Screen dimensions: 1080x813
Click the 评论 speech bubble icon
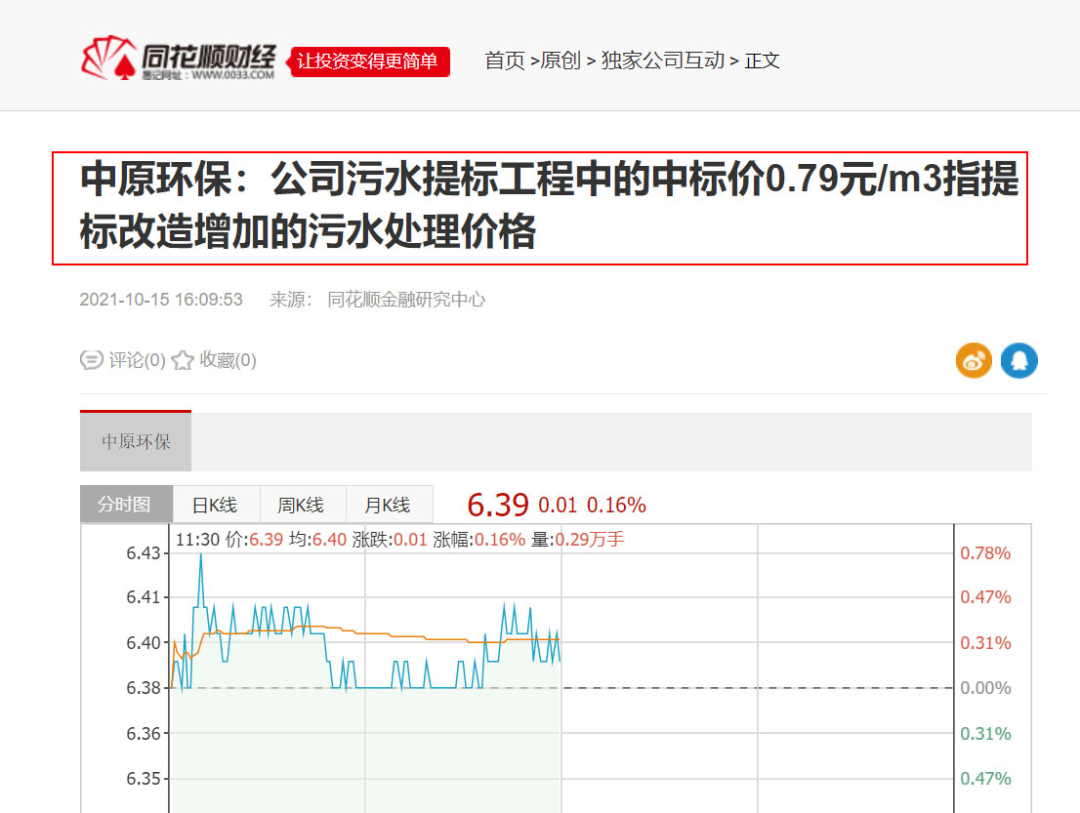click(x=91, y=360)
